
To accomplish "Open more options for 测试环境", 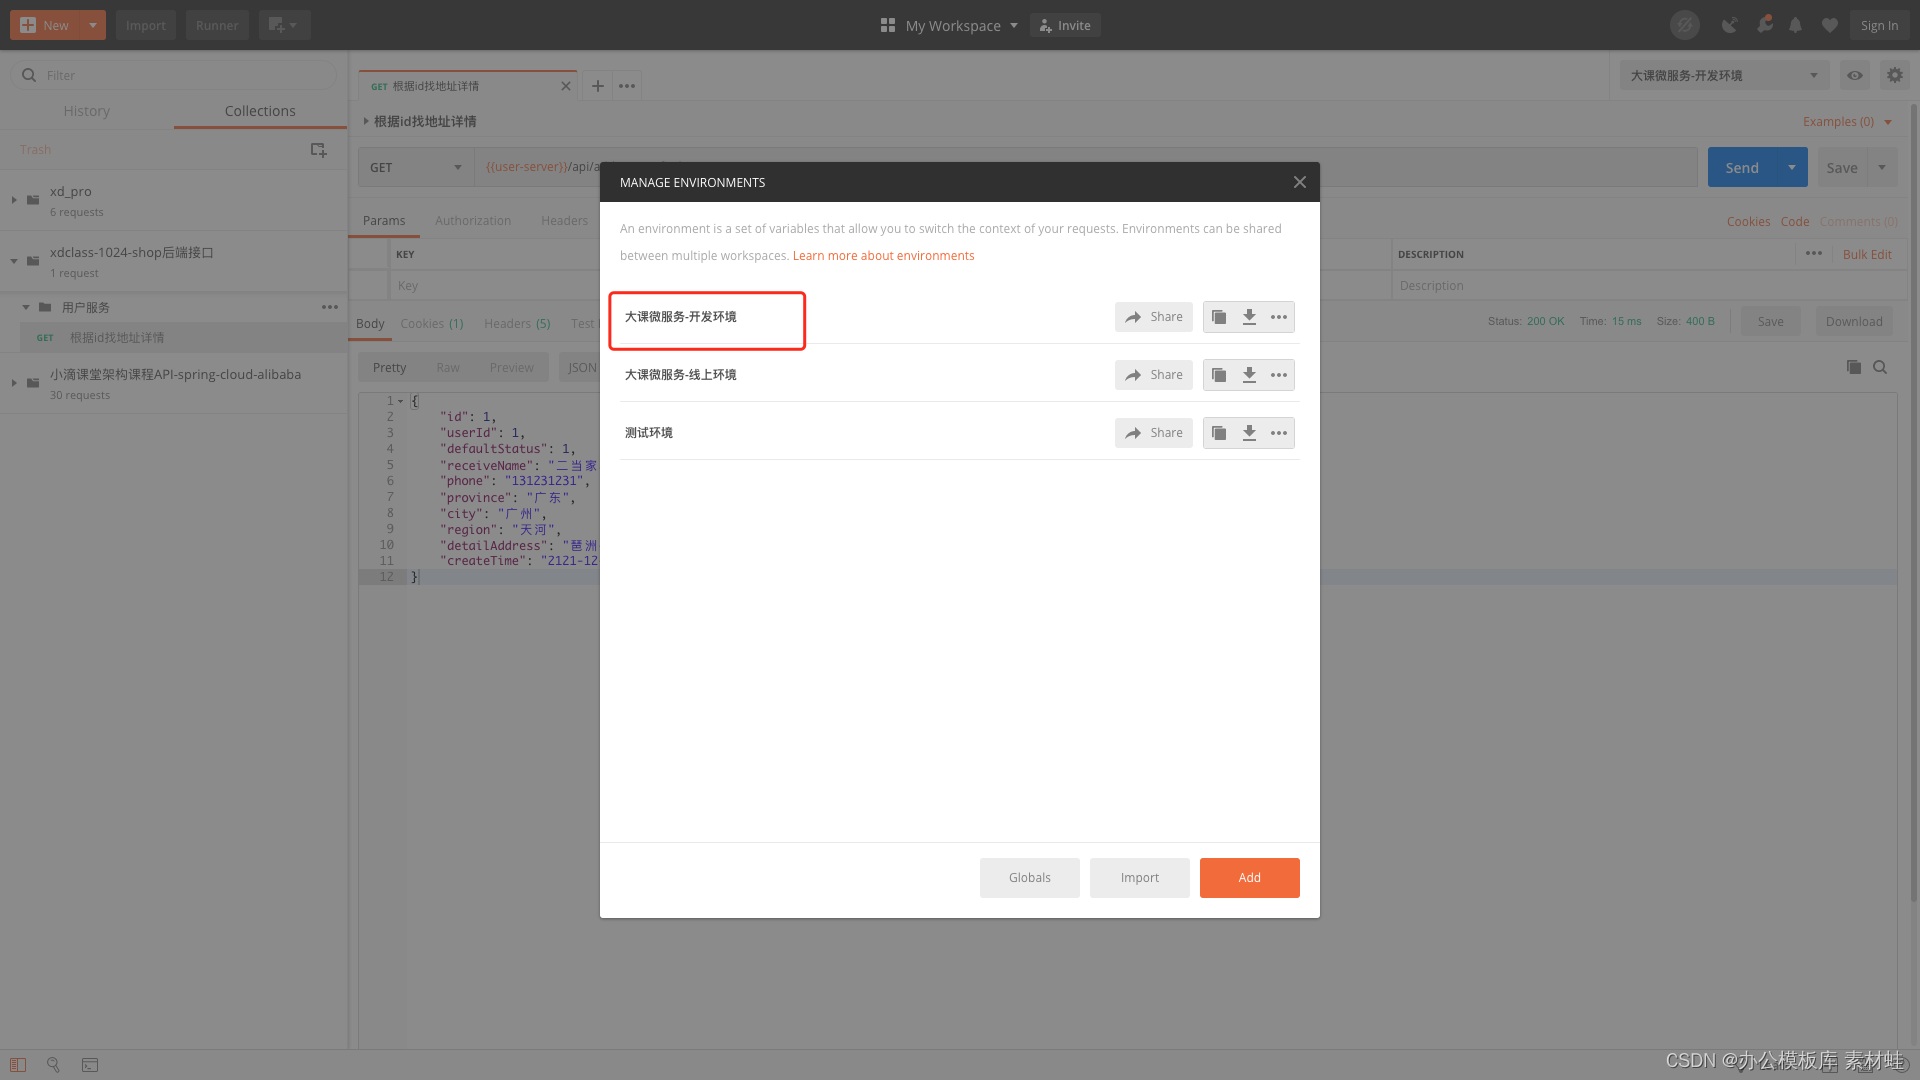I will pos(1279,433).
